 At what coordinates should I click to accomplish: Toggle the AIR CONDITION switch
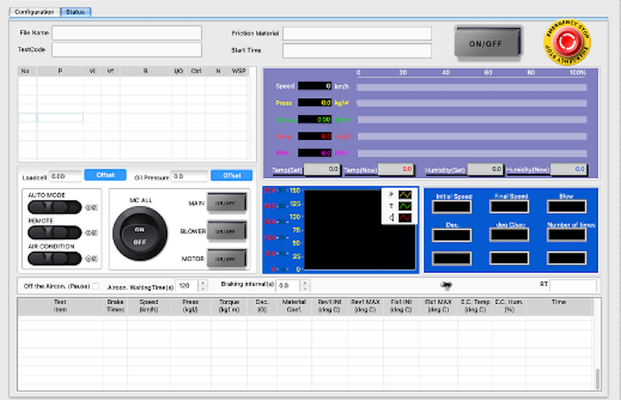[x=56, y=258]
